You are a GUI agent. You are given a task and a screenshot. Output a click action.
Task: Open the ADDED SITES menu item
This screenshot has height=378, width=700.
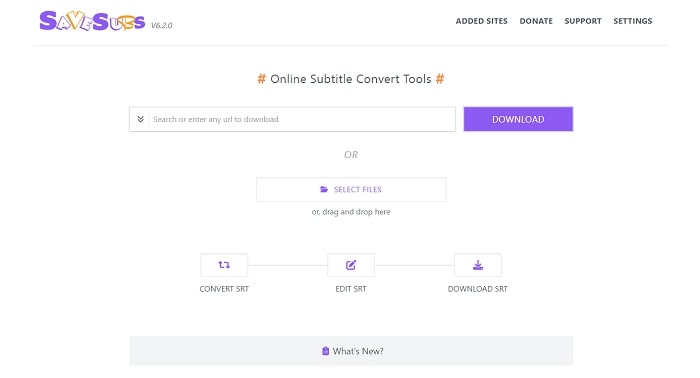tap(481, 21)
